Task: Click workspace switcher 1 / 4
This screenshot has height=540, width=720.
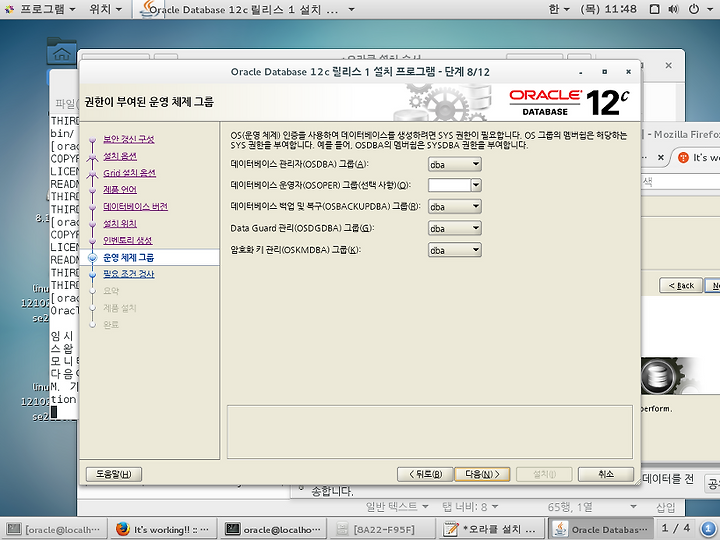Action: 676,529
